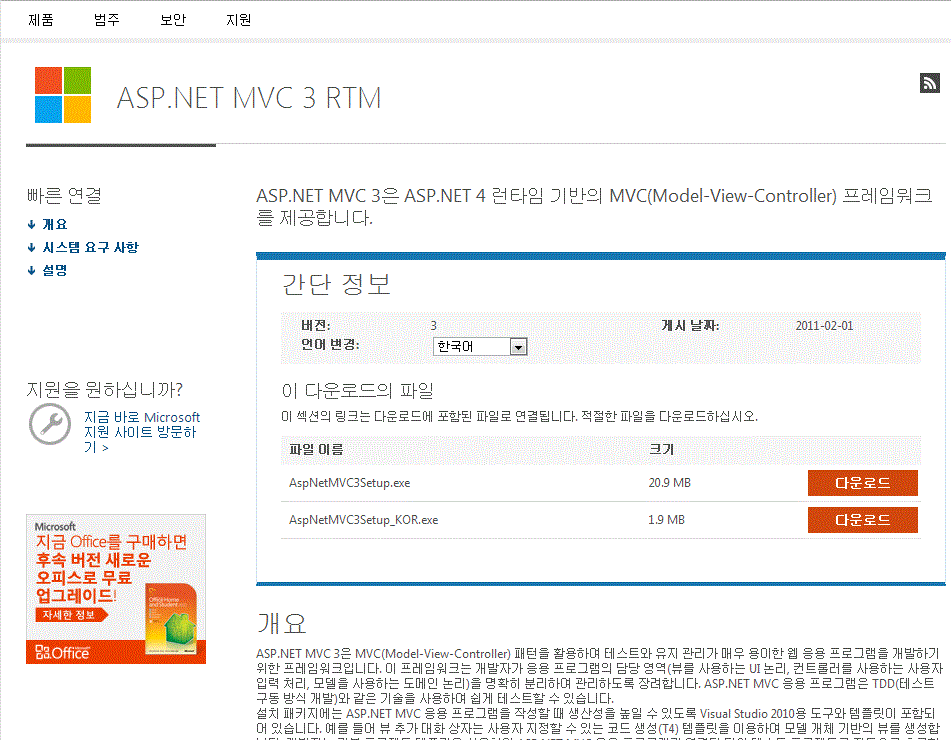Click the ASP.NET MVC 3 RTM title
The height and width of the screenshot is (740, 951).
pyautogui.click(x=249, y=98)
